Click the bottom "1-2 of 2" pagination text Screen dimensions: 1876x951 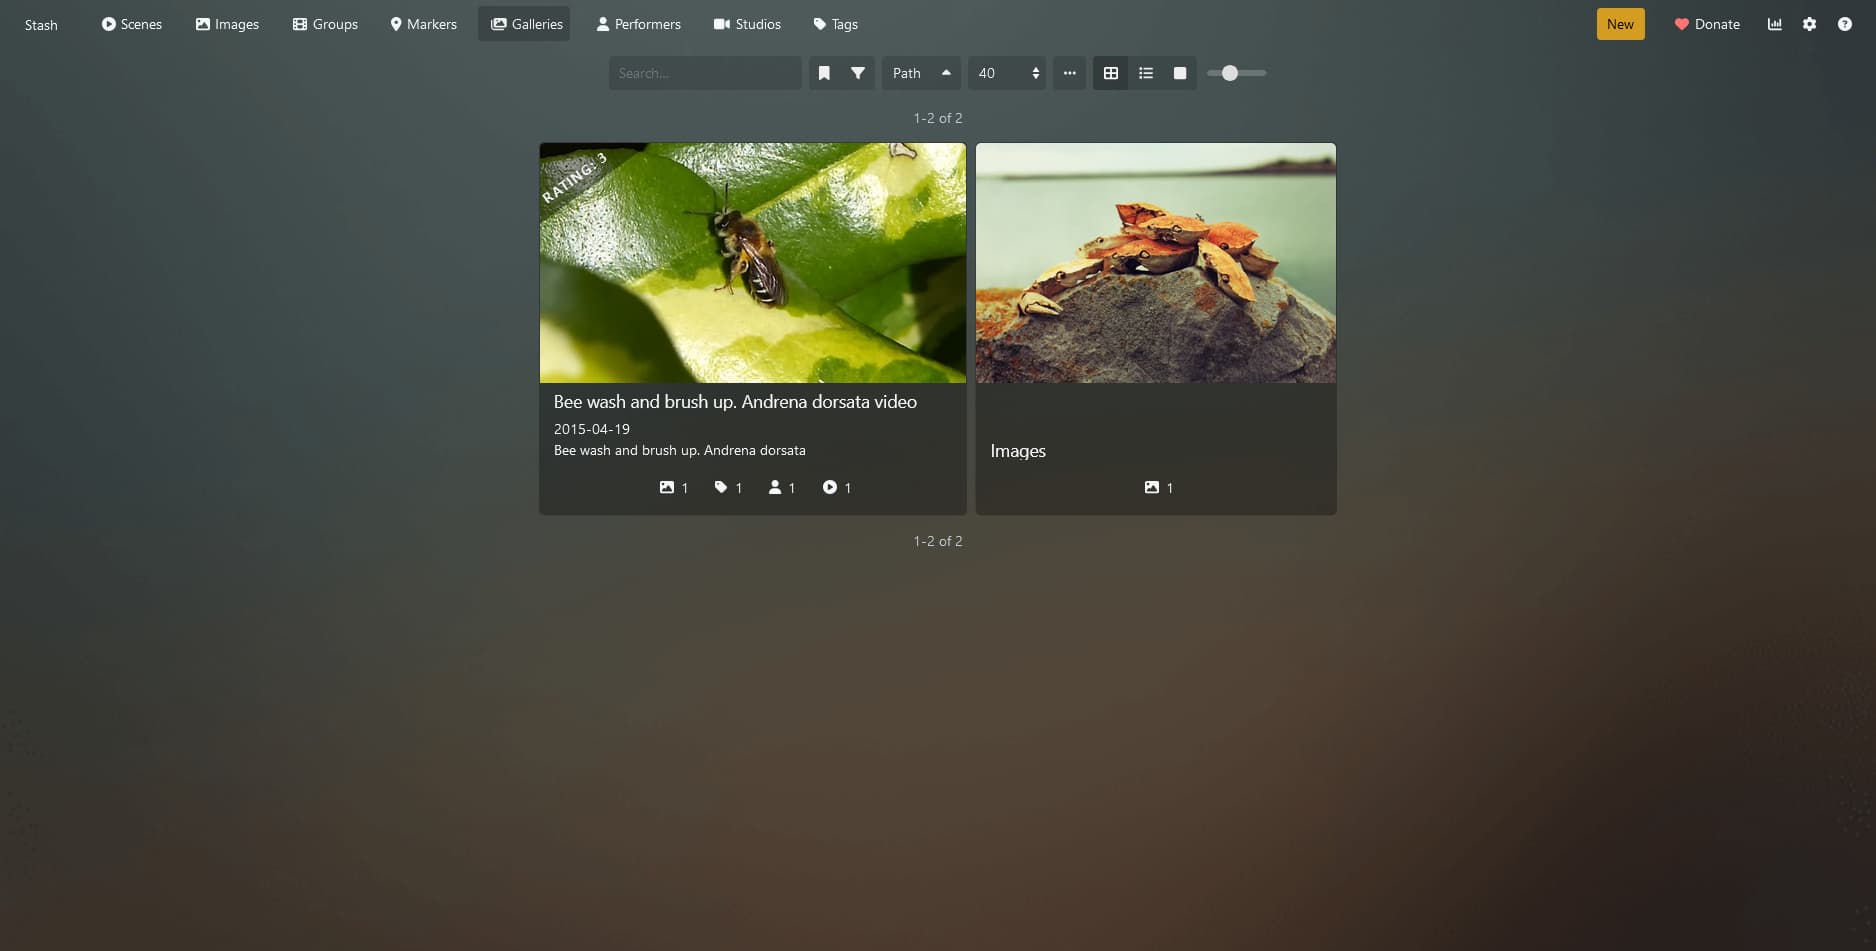938,541
